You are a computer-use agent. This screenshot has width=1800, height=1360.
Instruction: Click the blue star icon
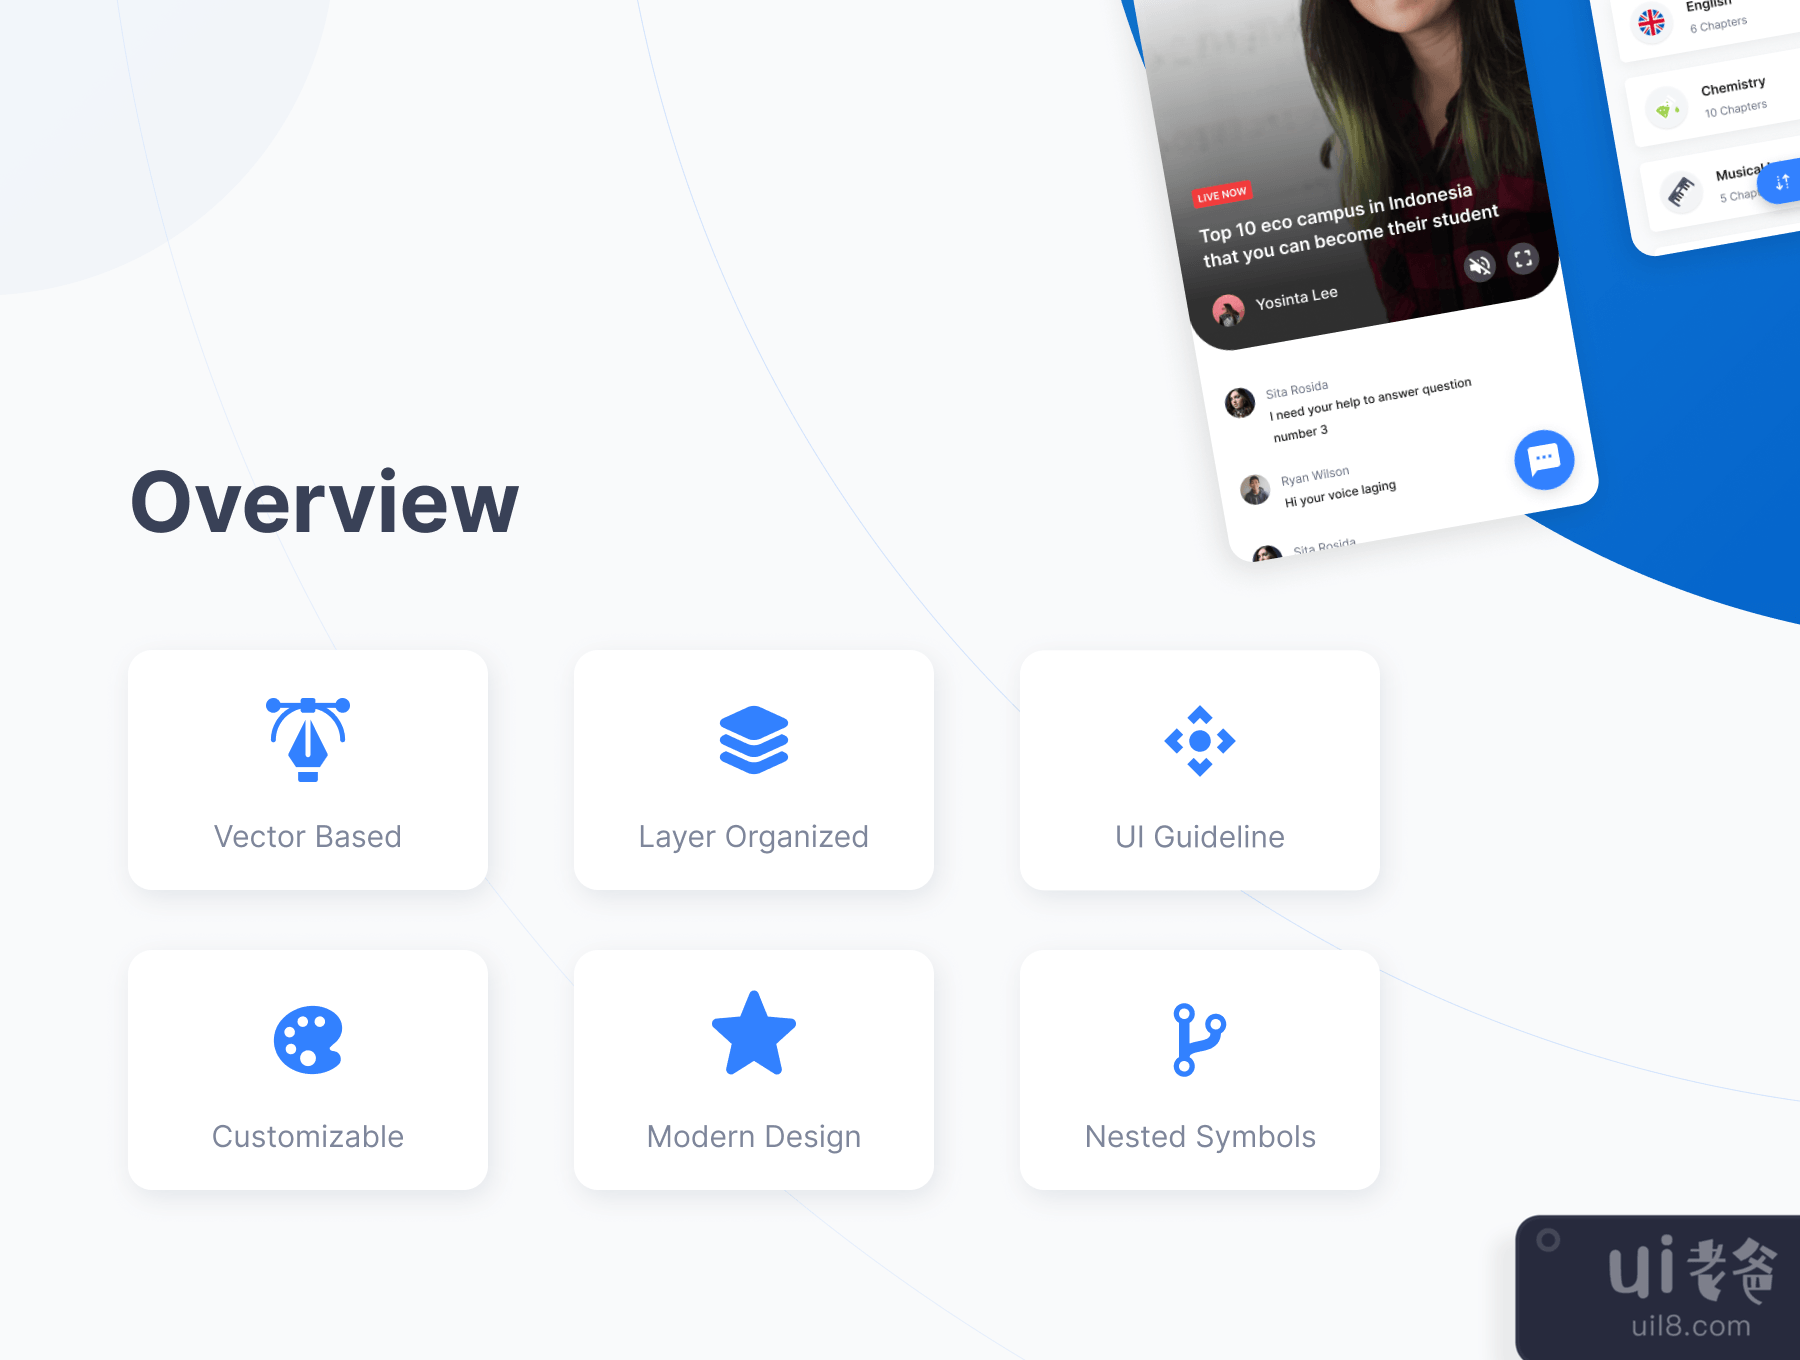[x=754, y=1035]
